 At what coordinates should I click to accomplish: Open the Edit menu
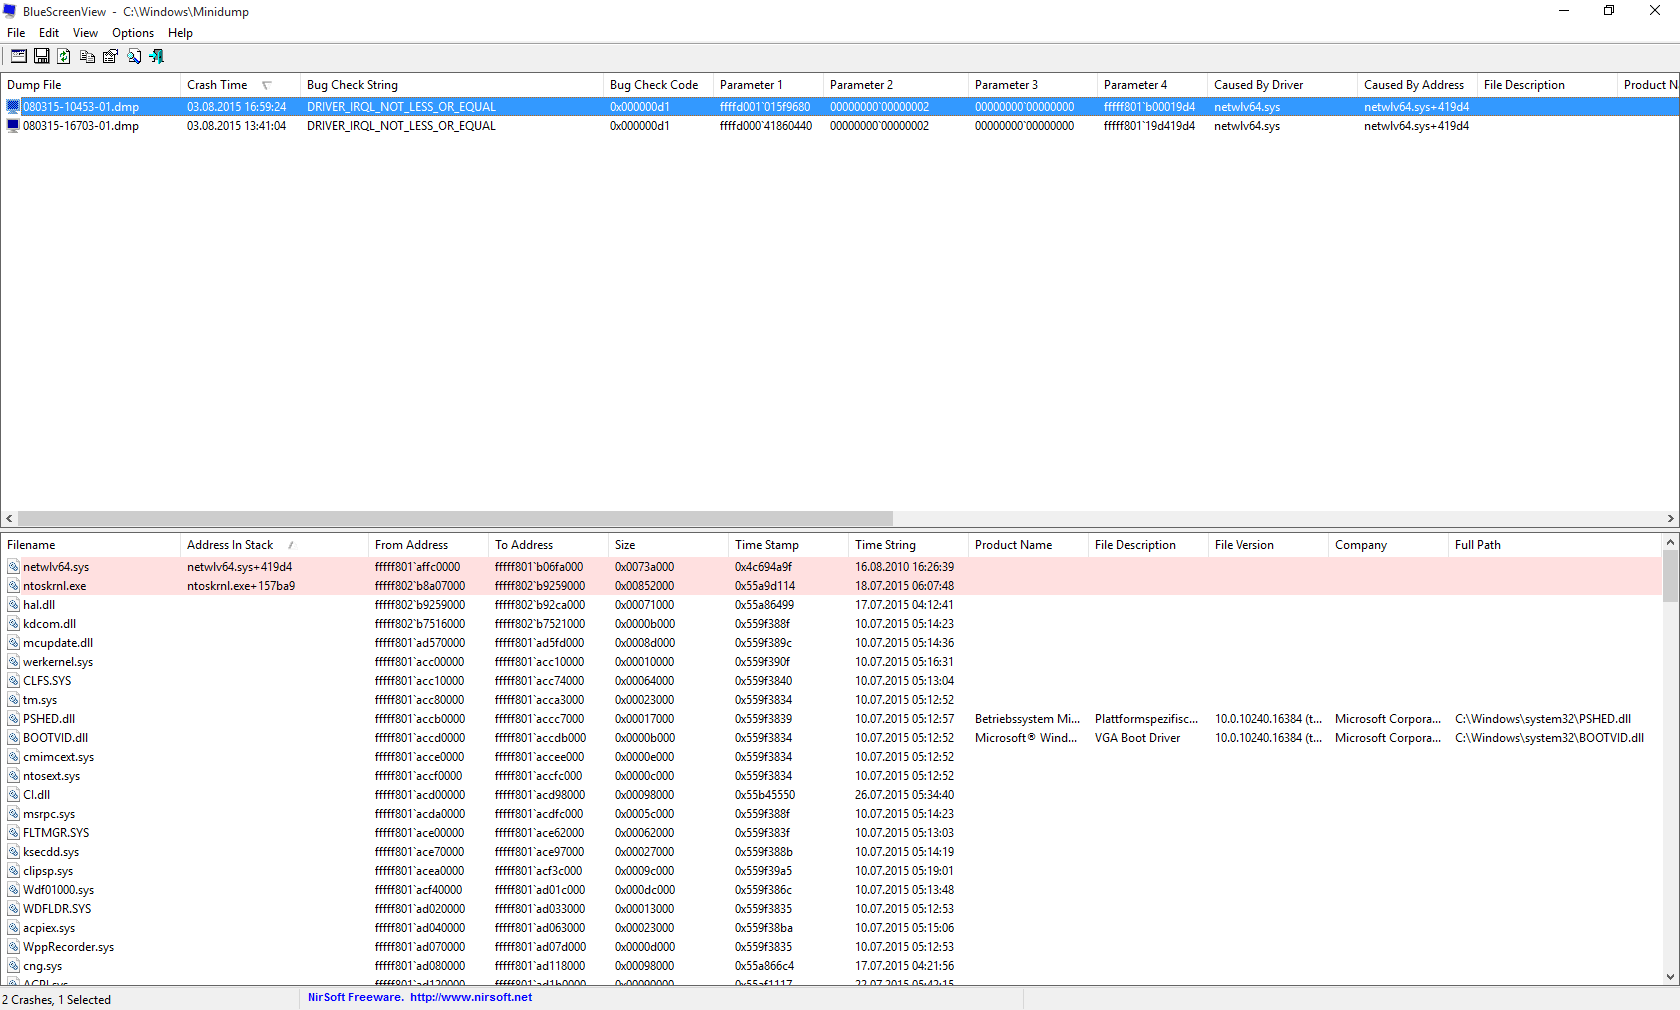tap(49, 33)
